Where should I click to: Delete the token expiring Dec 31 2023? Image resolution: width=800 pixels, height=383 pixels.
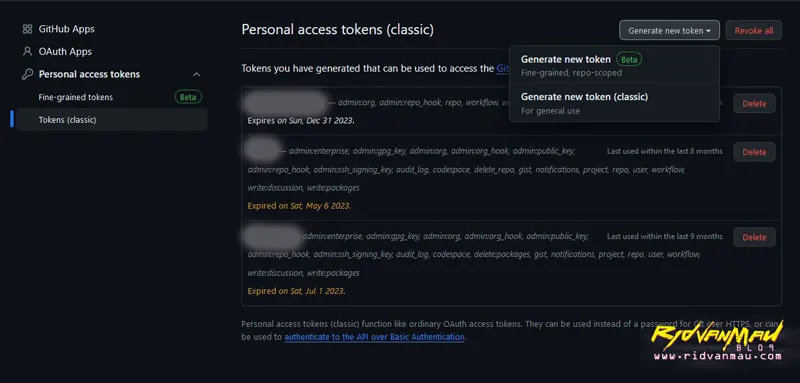pyautogui.click(x=754, y=104)
